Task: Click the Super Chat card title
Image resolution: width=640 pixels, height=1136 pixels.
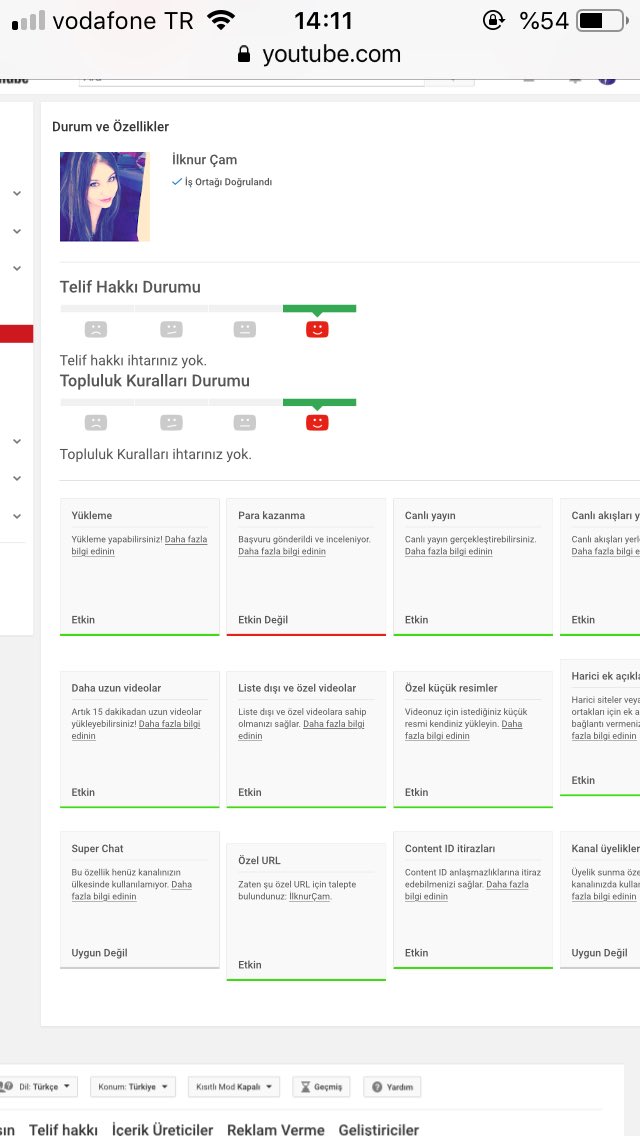Action: 98,849
